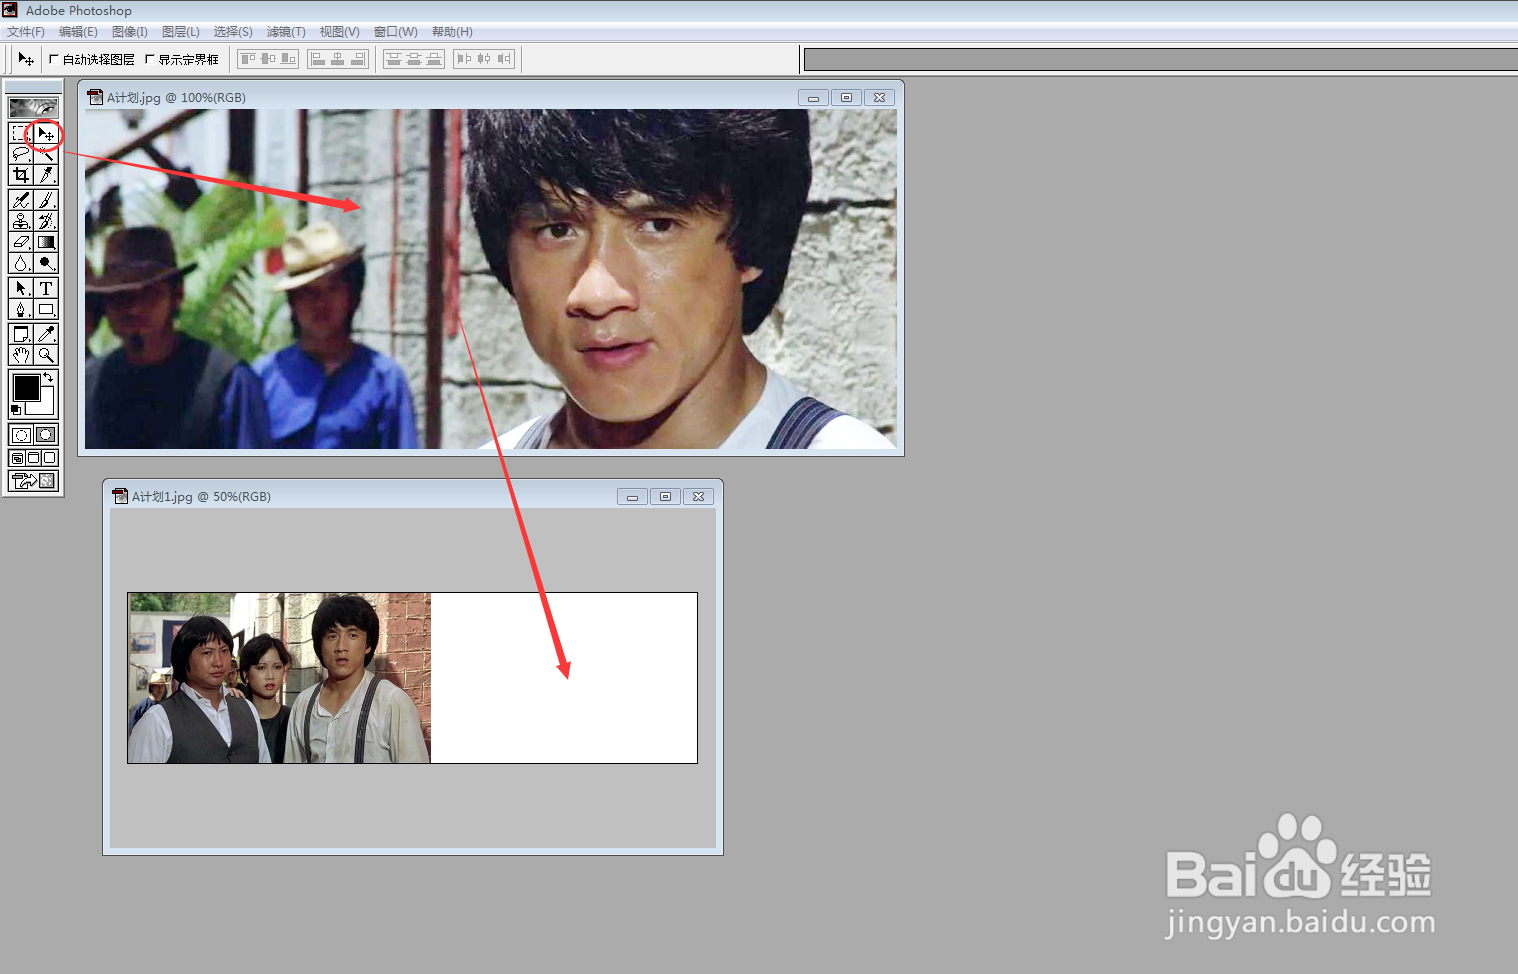Select the Magic Wand tool
1518x974 pixels.
[46, 154]
